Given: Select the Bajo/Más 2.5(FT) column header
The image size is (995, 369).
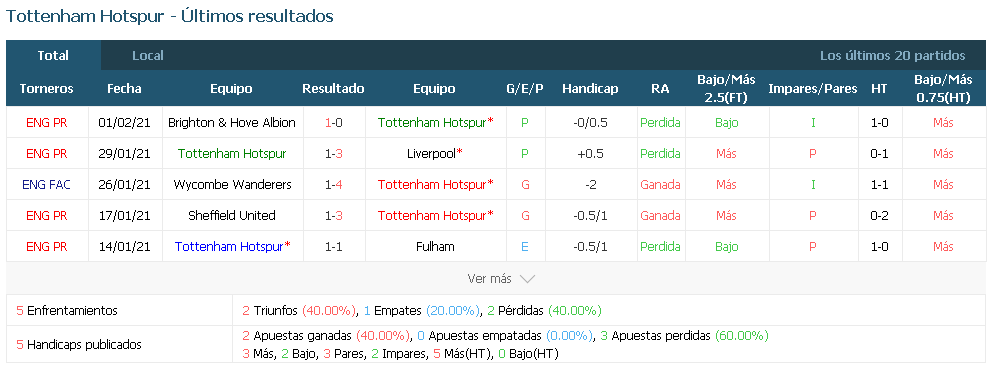Looking at the screenshot, I should [727, 88].
